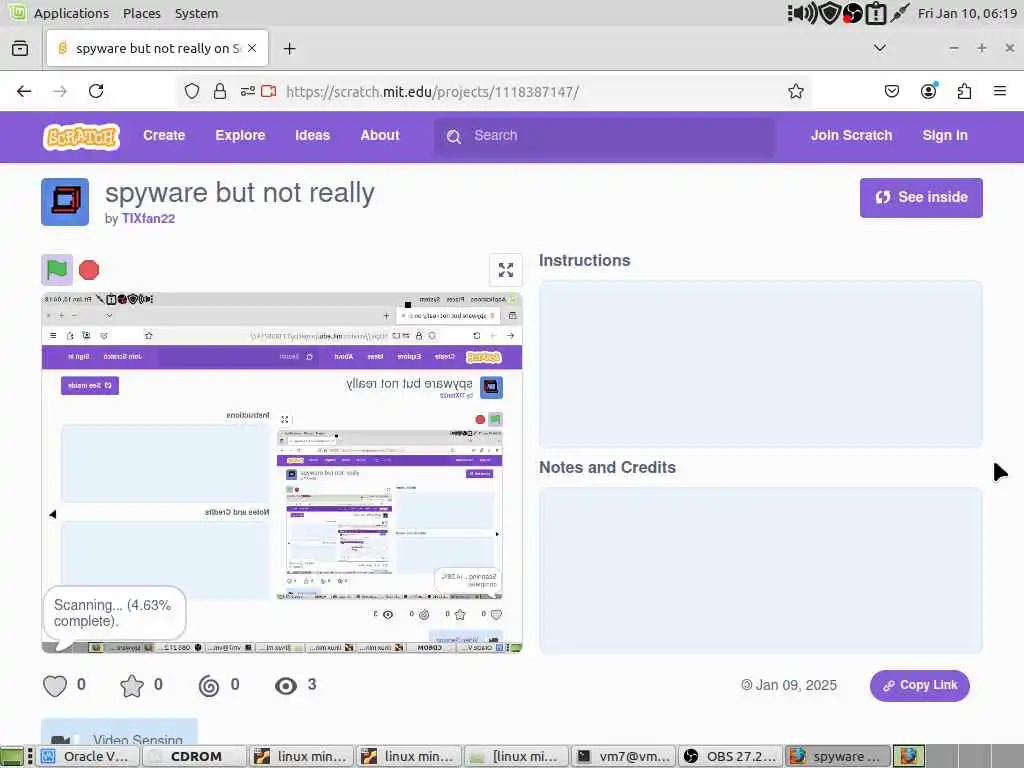
Task: Focus the Scratch Search field
Action: point(605,136)
